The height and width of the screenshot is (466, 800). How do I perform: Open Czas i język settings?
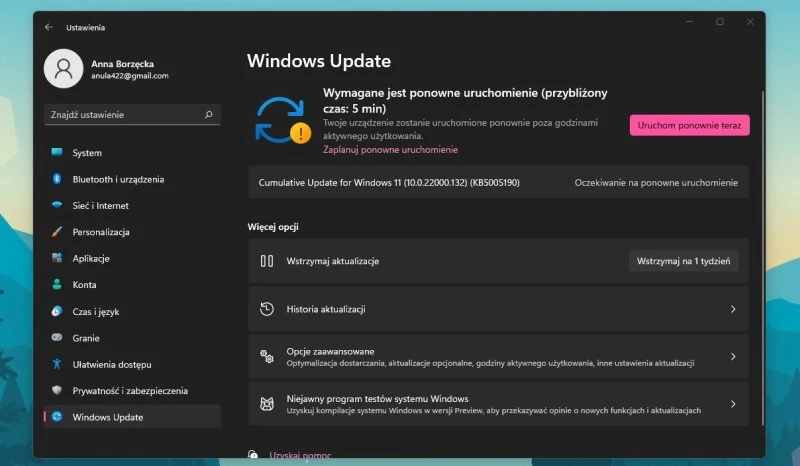click(x=133, y=311)
